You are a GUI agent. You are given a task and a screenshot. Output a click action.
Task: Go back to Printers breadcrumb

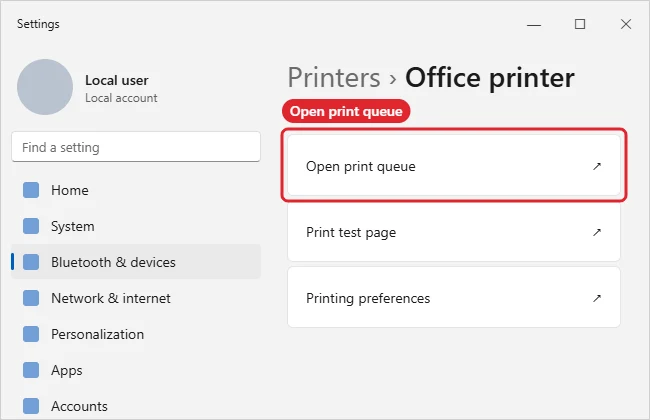coord(334,78)
